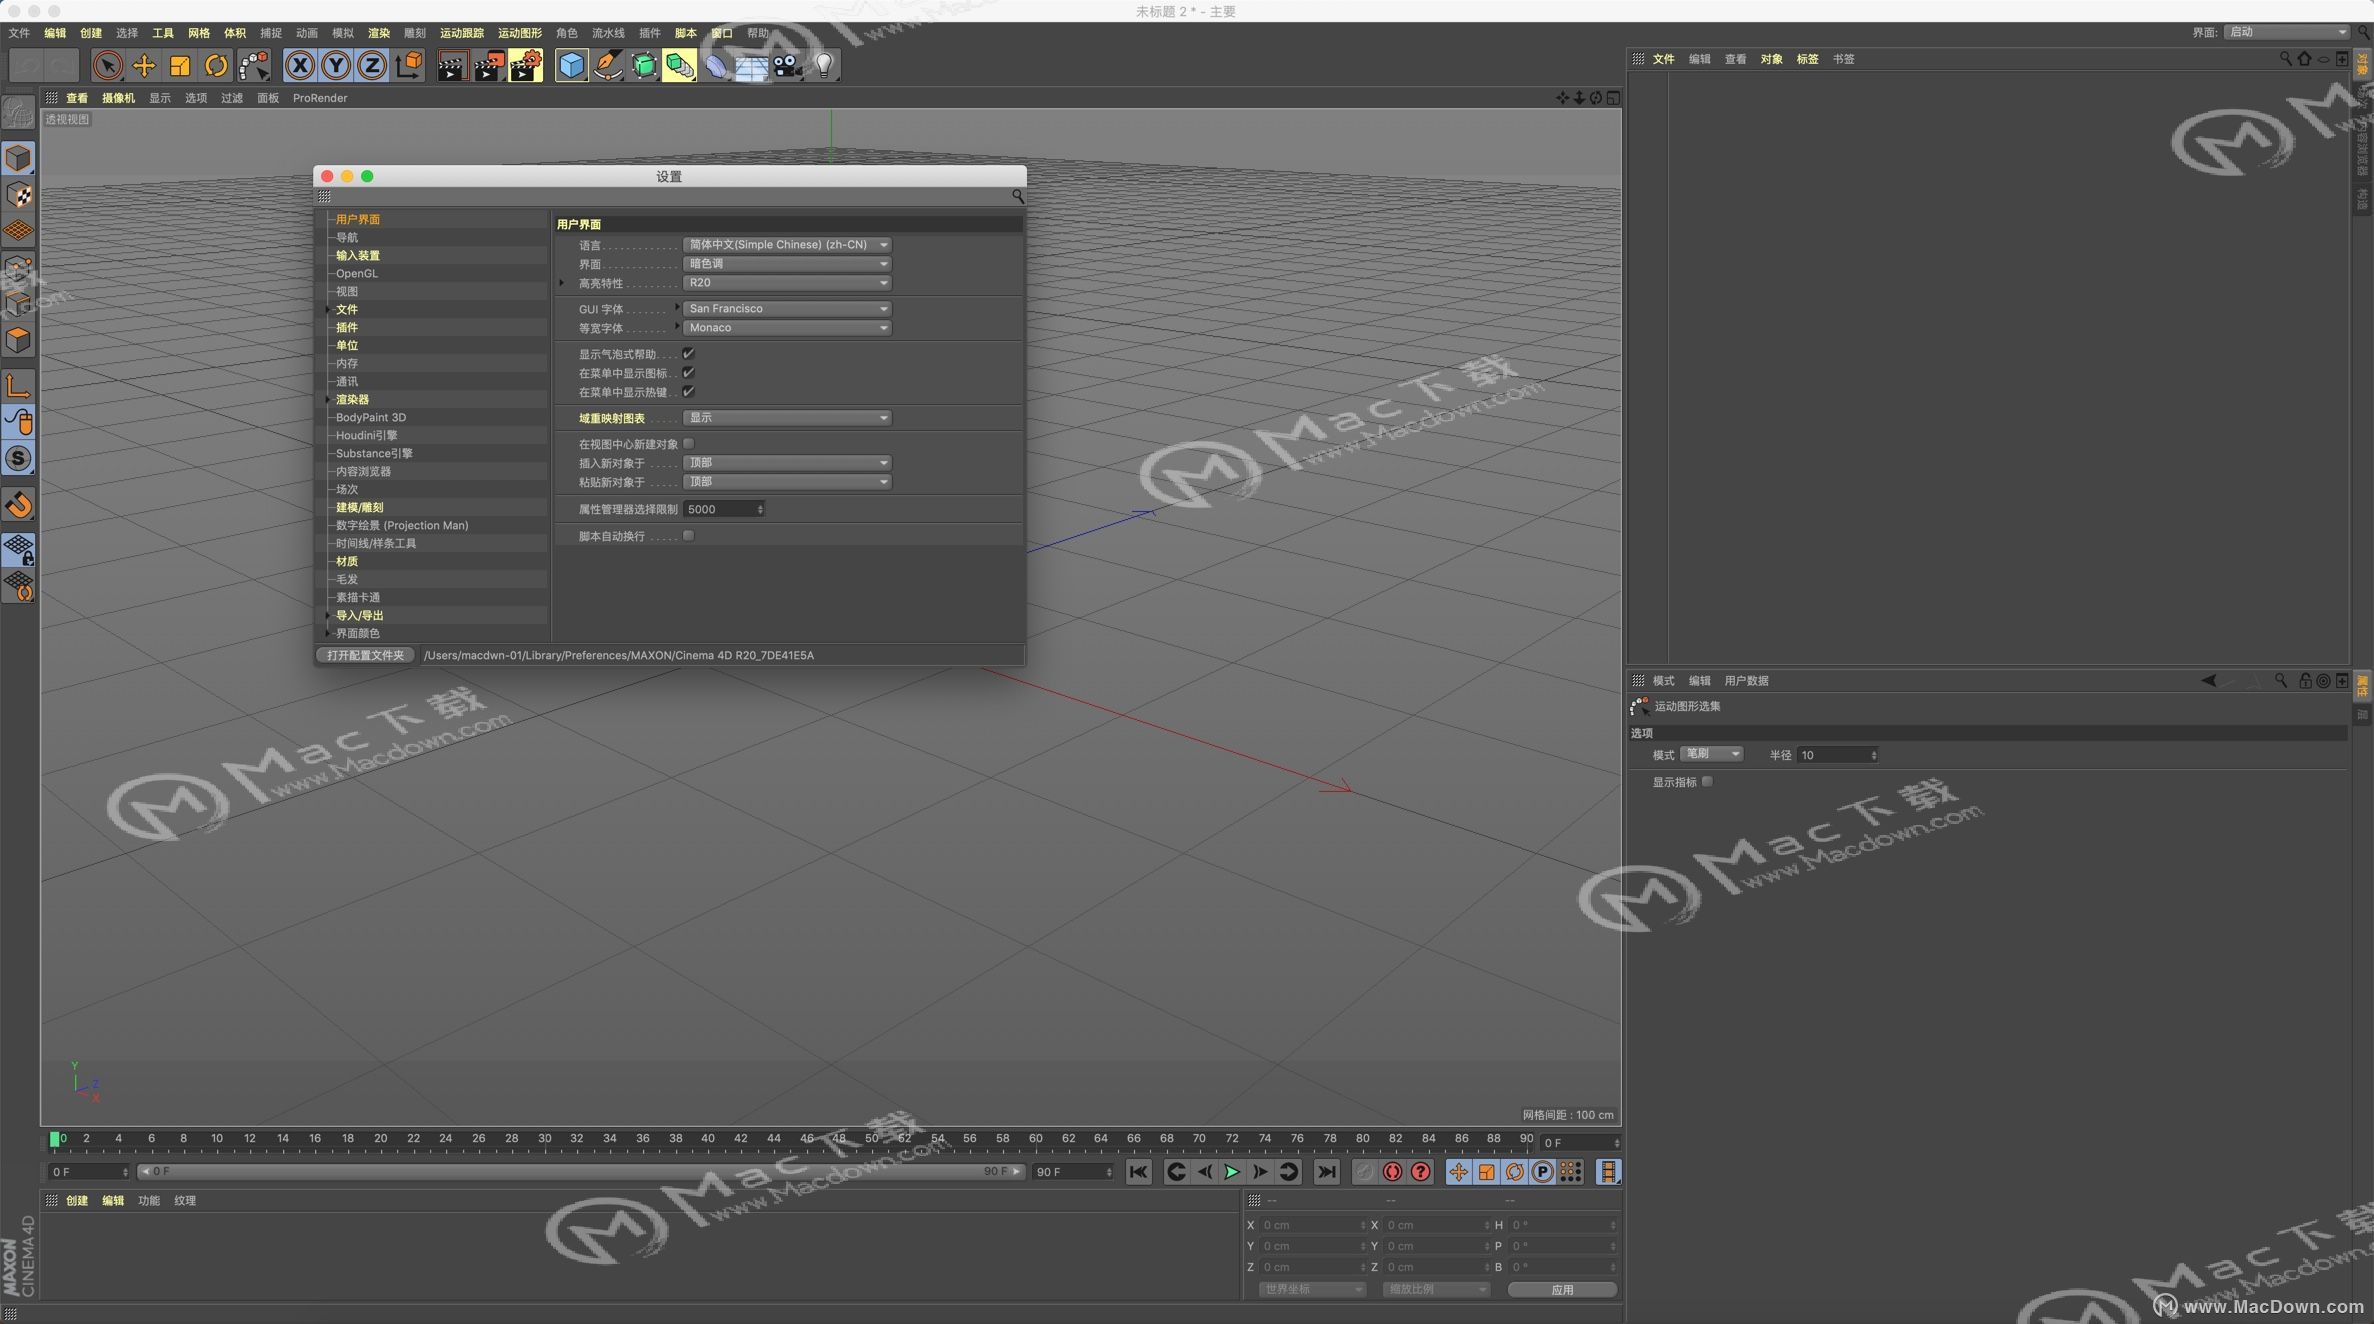
Task: Select 界面颜色 in settings list
Action: click(357, 634)
